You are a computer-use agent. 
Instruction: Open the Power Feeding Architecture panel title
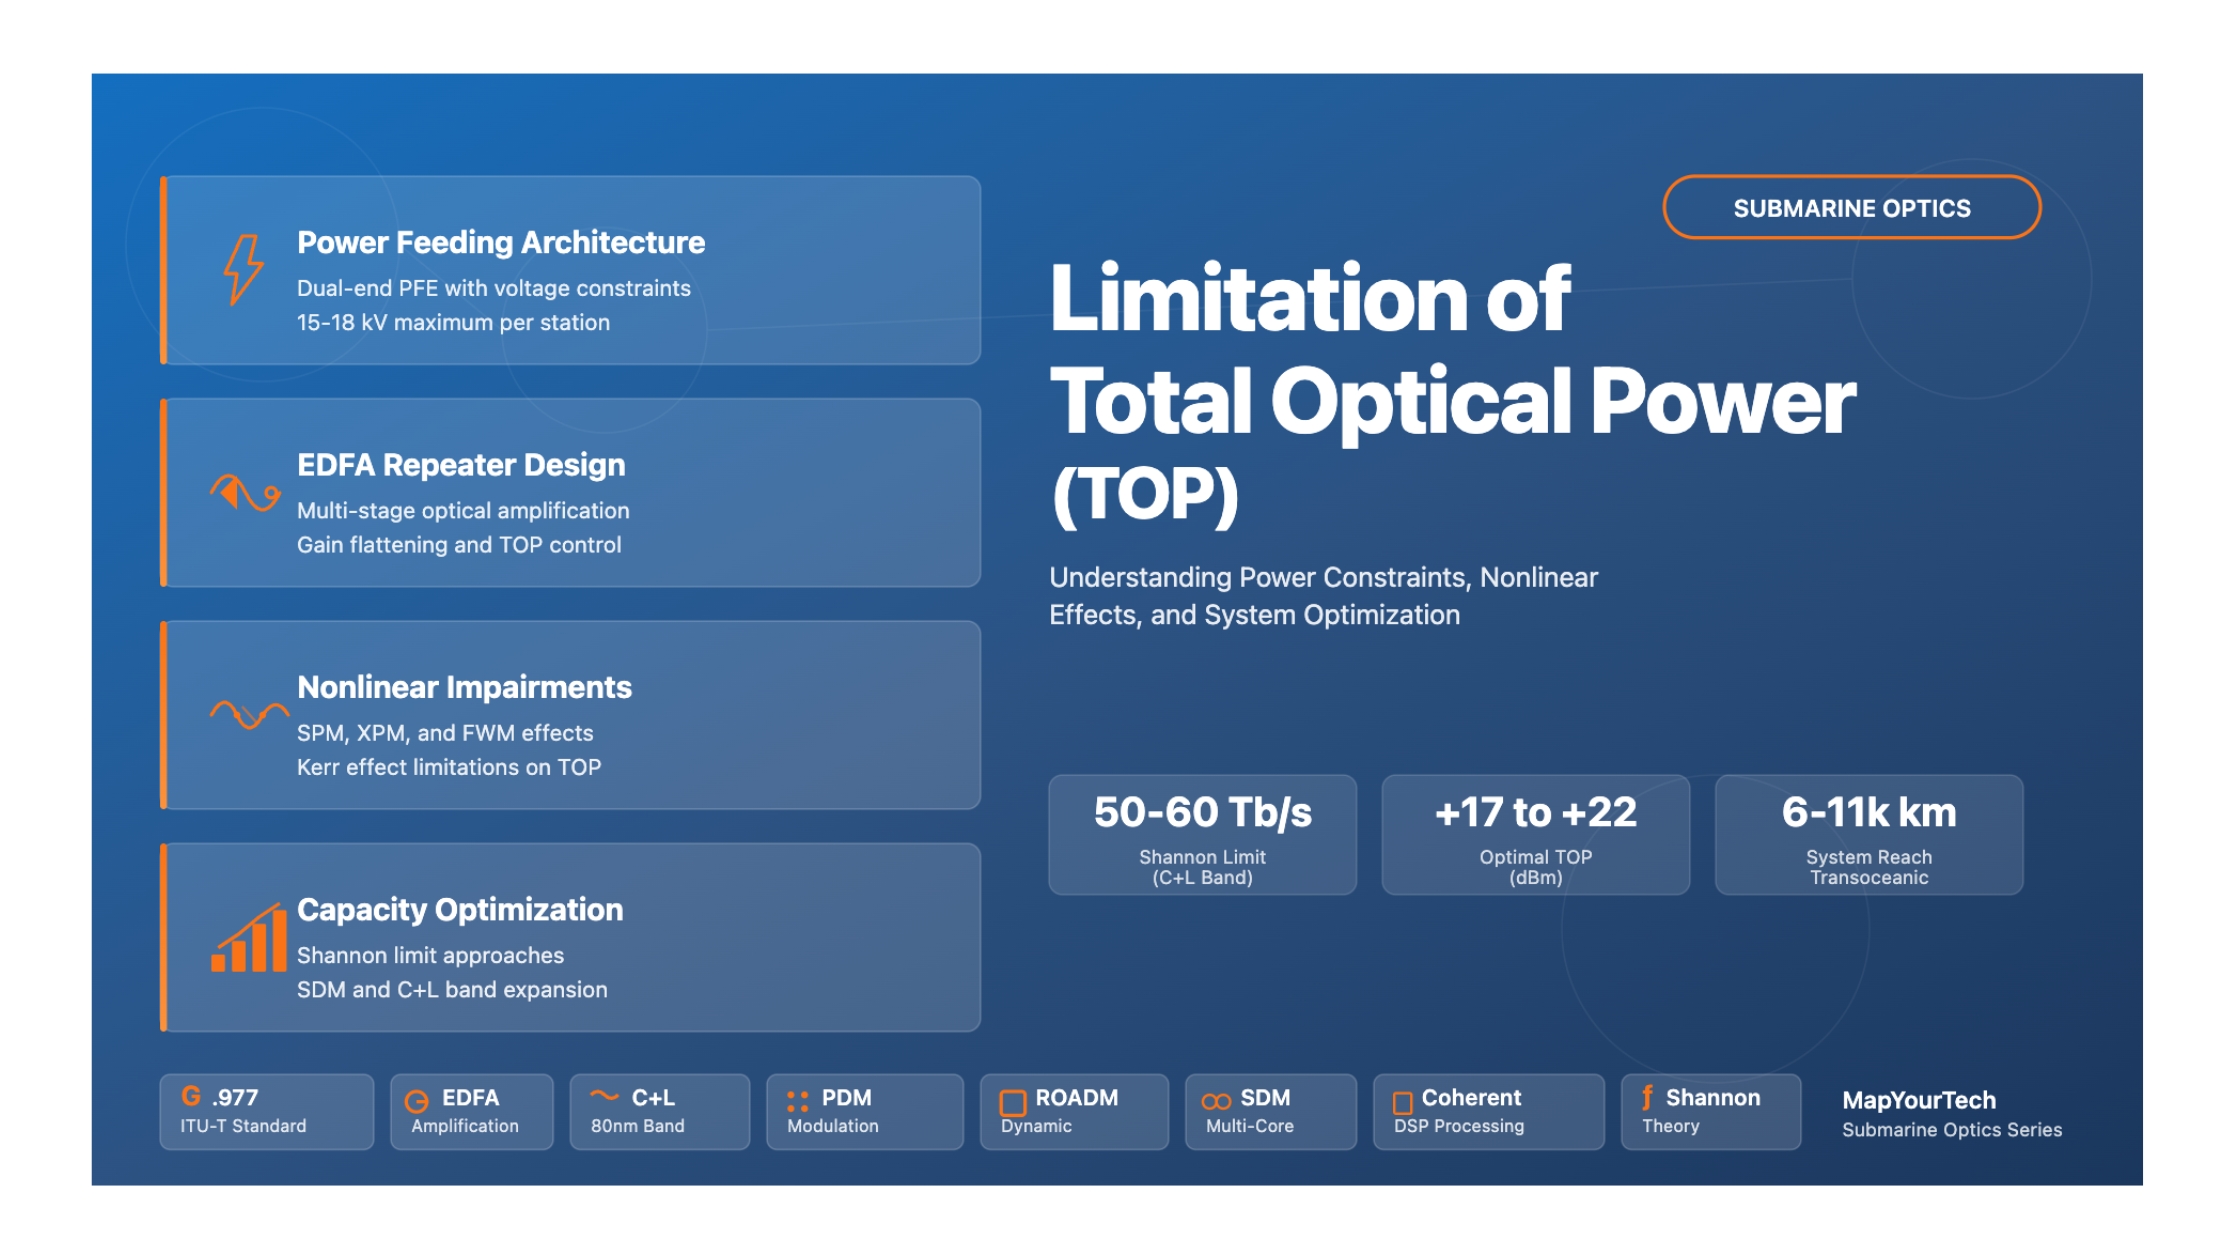click(x=501, y=243)
